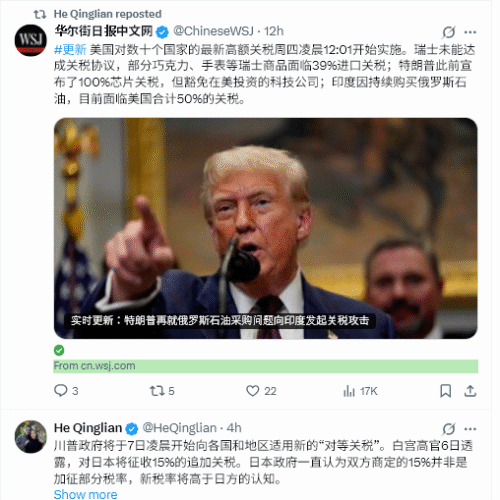Open the @ChineseWSJ handle
Screen dimensions: 500x500
(x=213, y=31)
